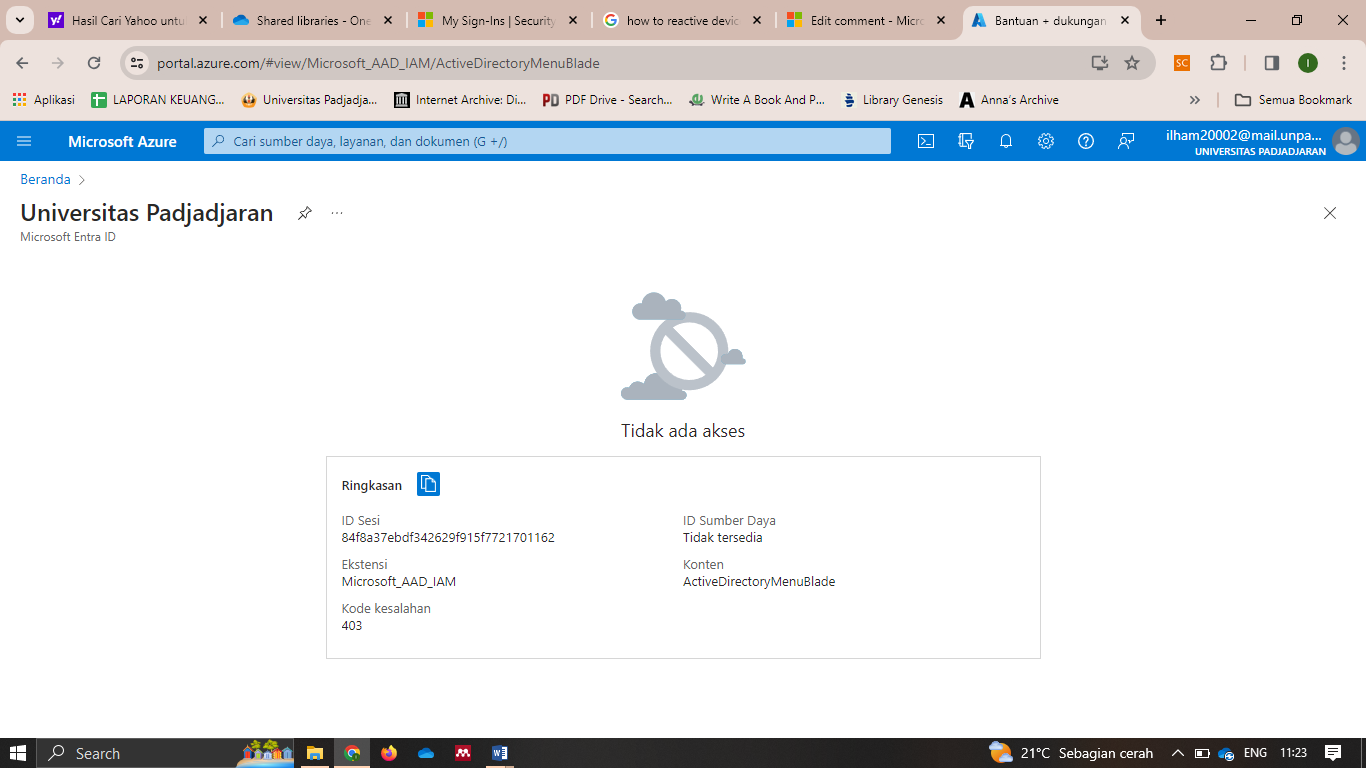
Task: Open Library Genesis bookmark
Action: click(893, 100)
